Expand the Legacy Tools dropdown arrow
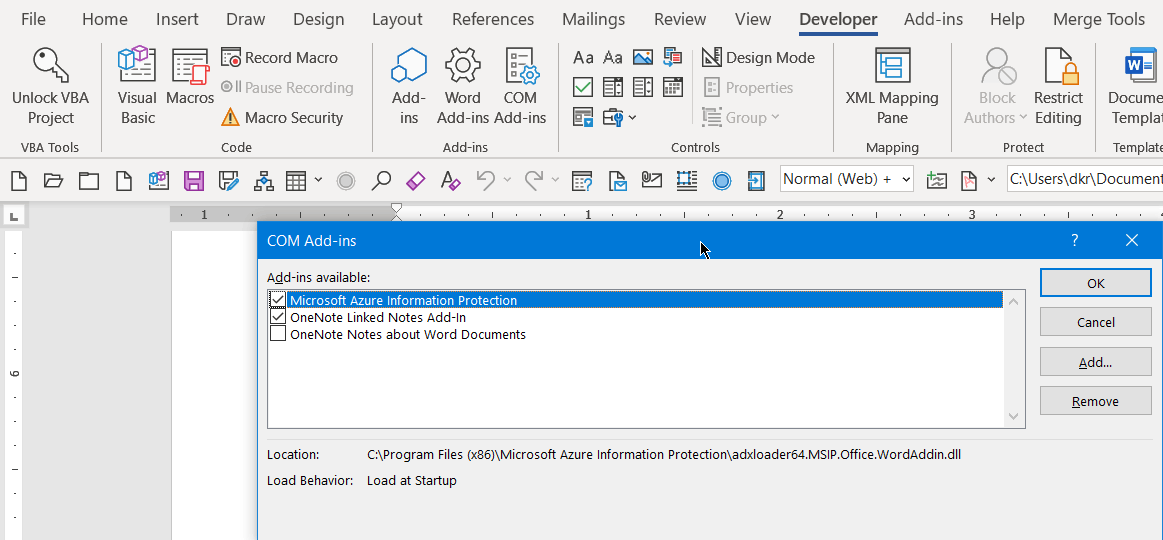 click(x=632, y=117)
